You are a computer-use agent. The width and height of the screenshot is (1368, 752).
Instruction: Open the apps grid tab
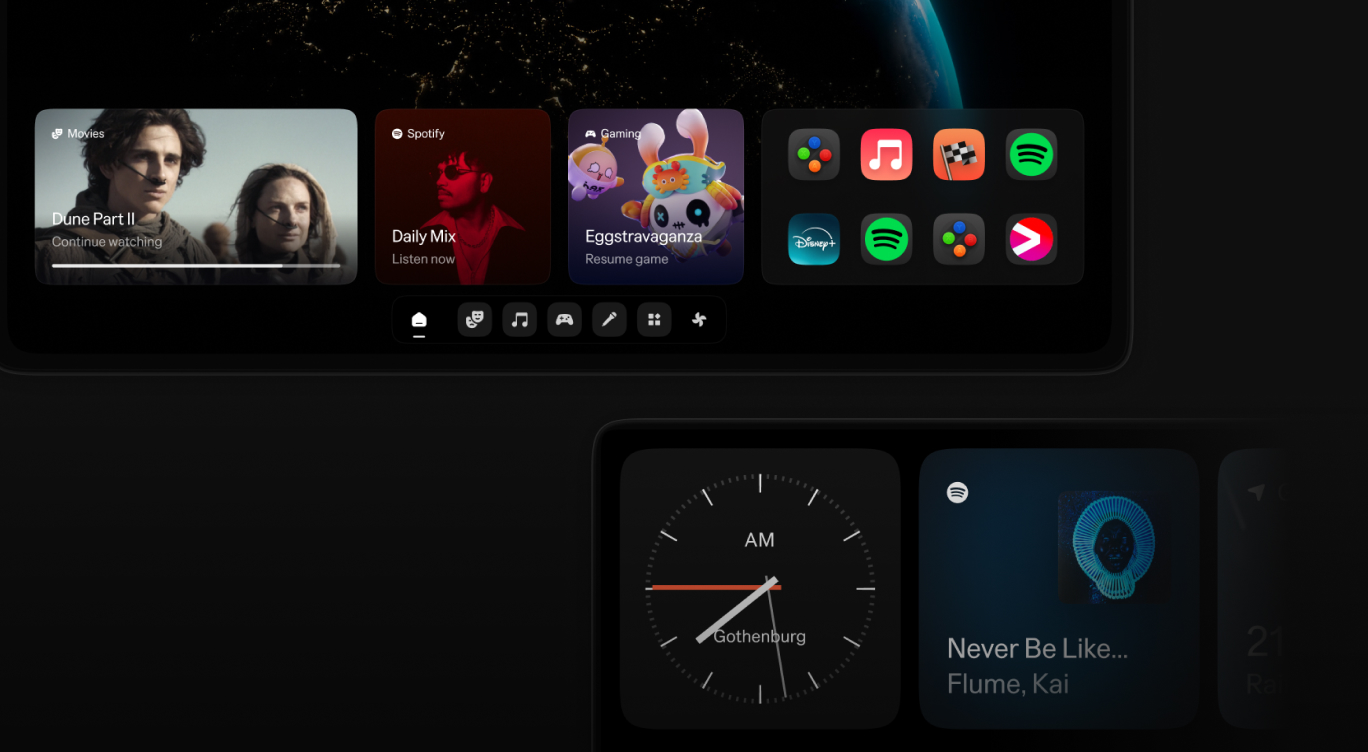(x=654, y=320)
